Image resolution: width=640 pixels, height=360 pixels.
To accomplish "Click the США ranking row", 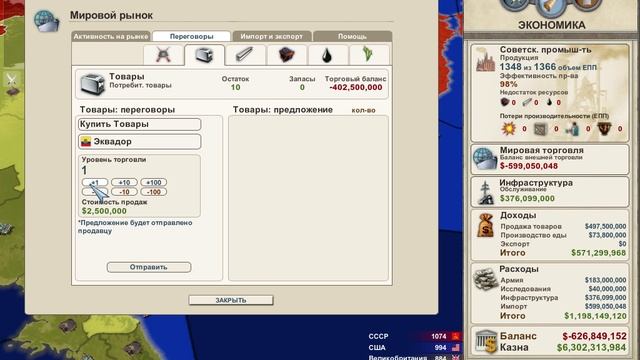I will 414,348.
